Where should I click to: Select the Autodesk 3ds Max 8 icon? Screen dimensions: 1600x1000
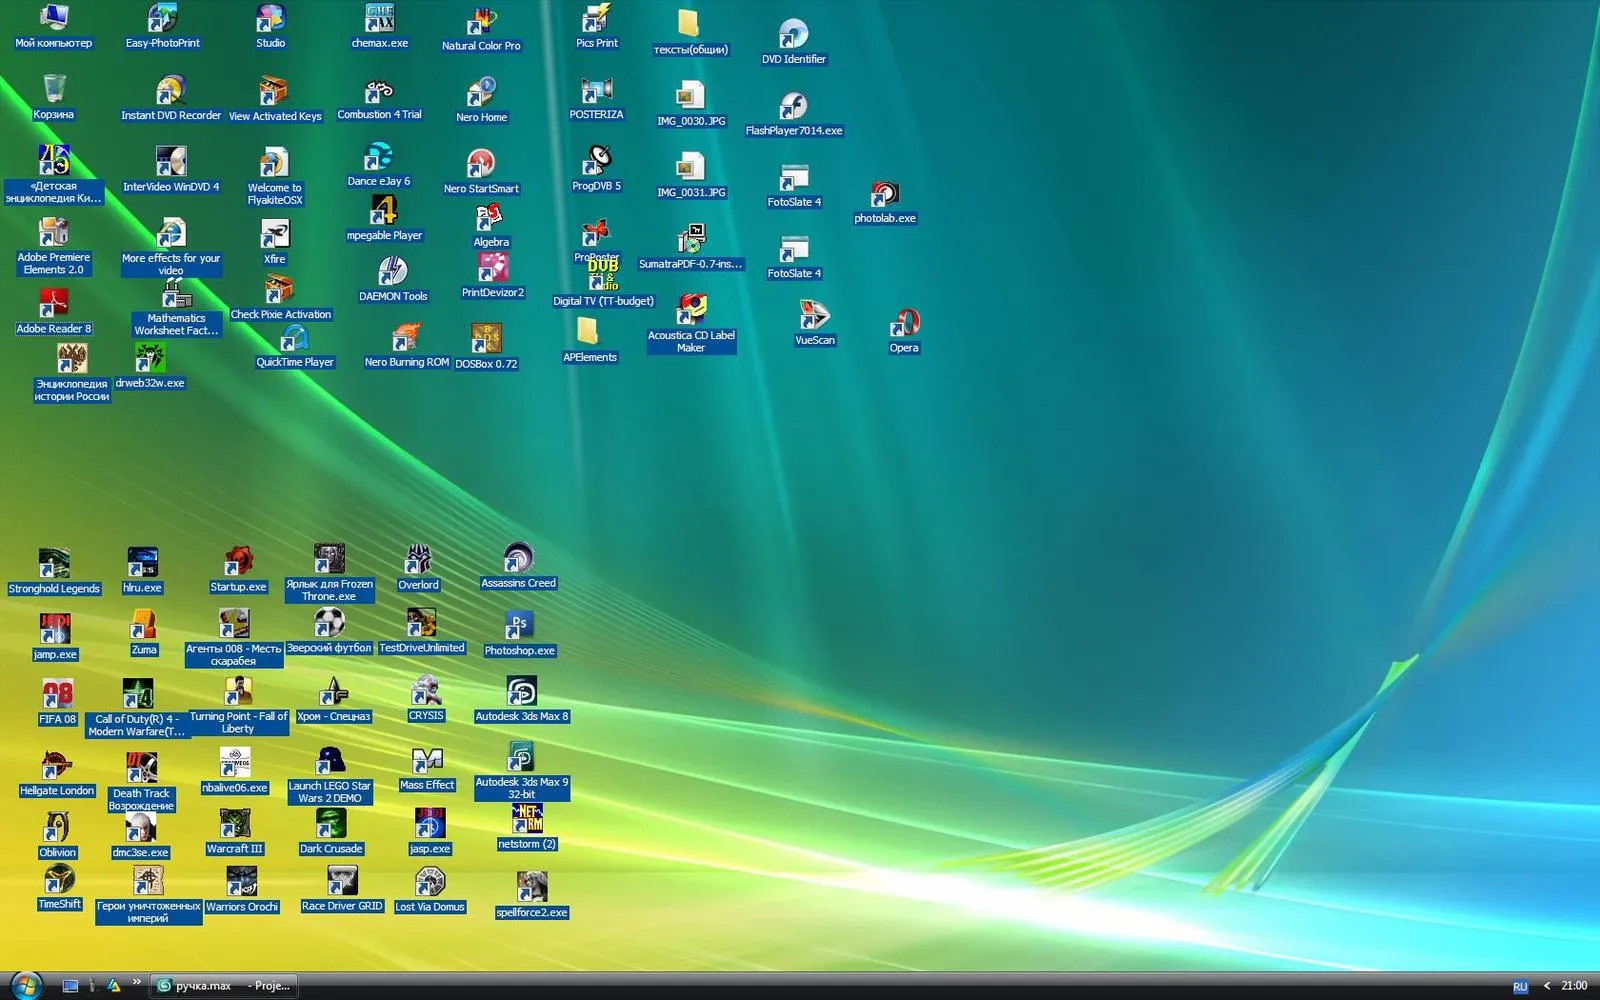(521, 700)
